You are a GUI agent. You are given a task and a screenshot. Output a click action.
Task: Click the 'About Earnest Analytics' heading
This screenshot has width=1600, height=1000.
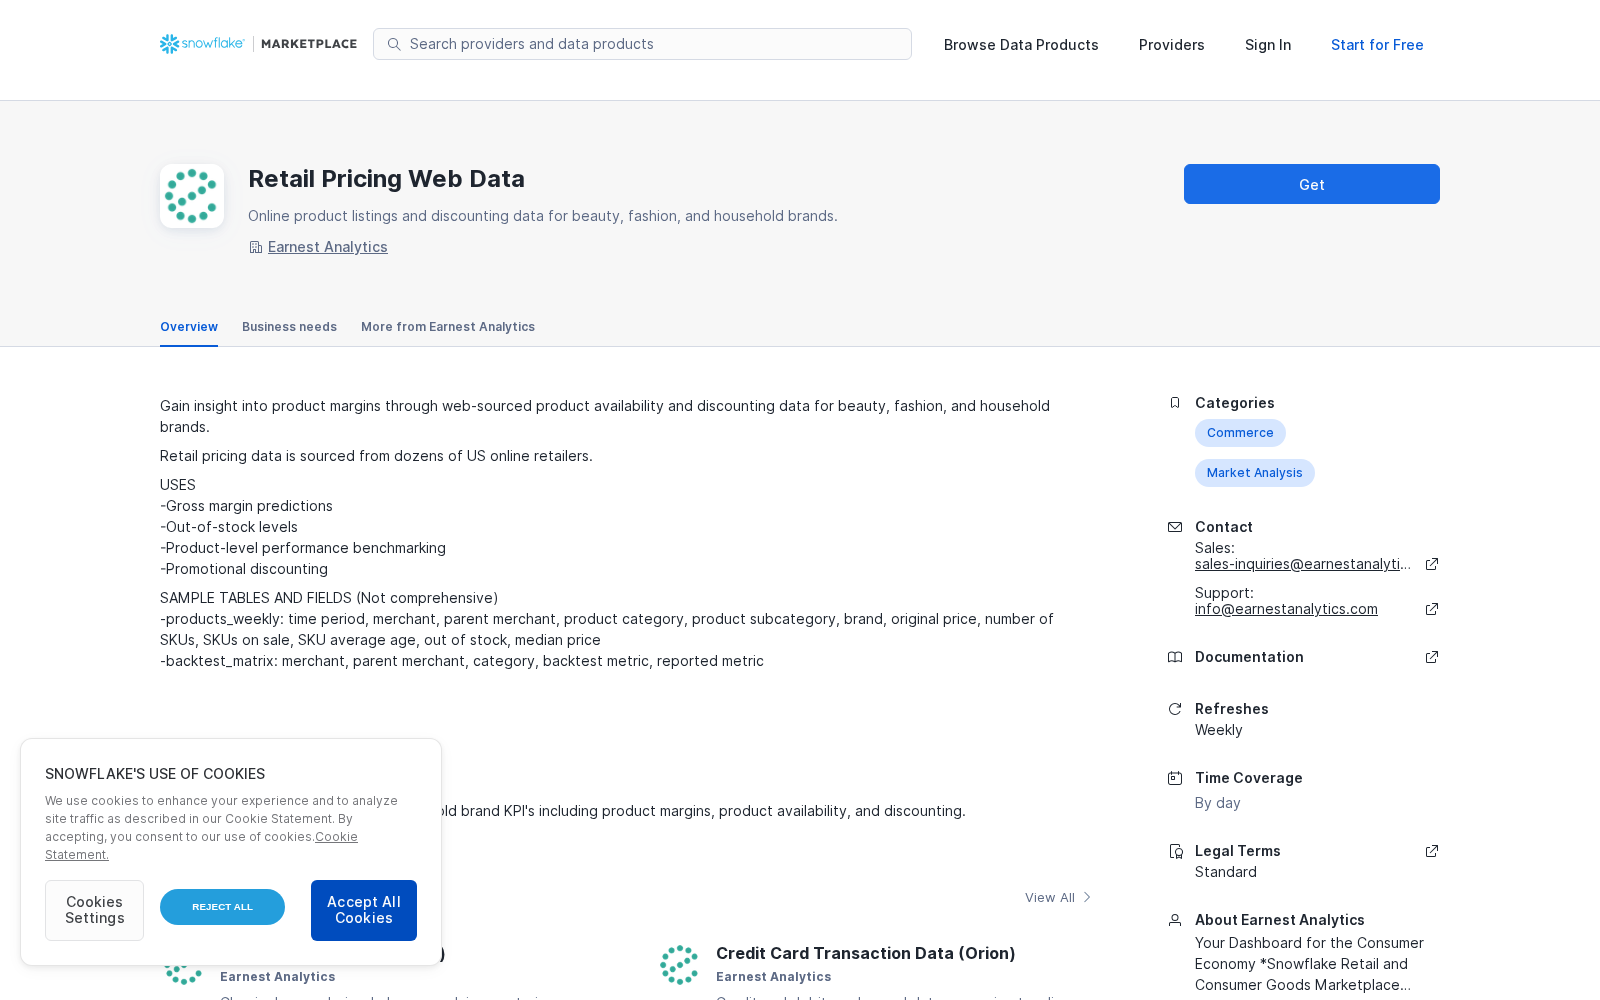[x=1280, y=920]
